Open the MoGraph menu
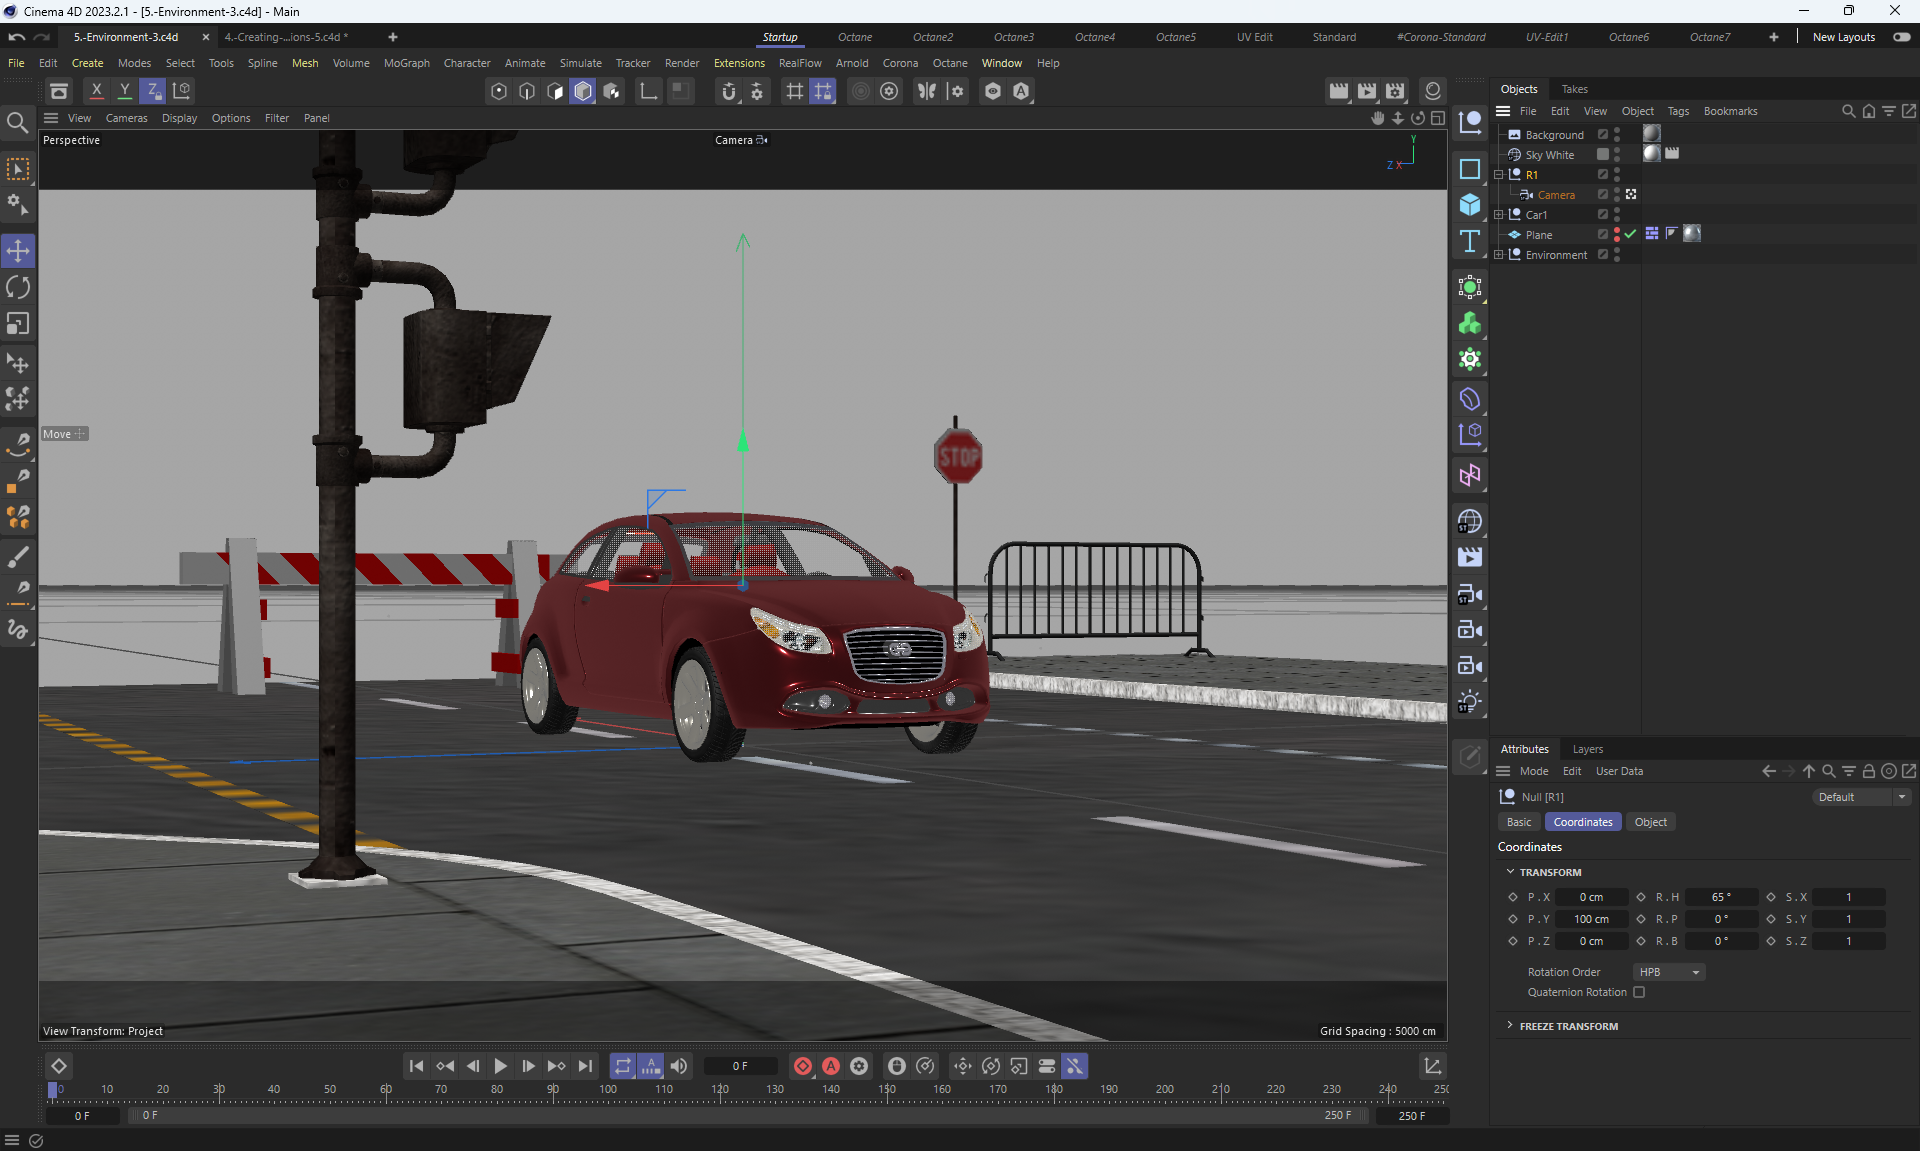This screenshot has width=1920, height=1151. [x=406, y=63]
